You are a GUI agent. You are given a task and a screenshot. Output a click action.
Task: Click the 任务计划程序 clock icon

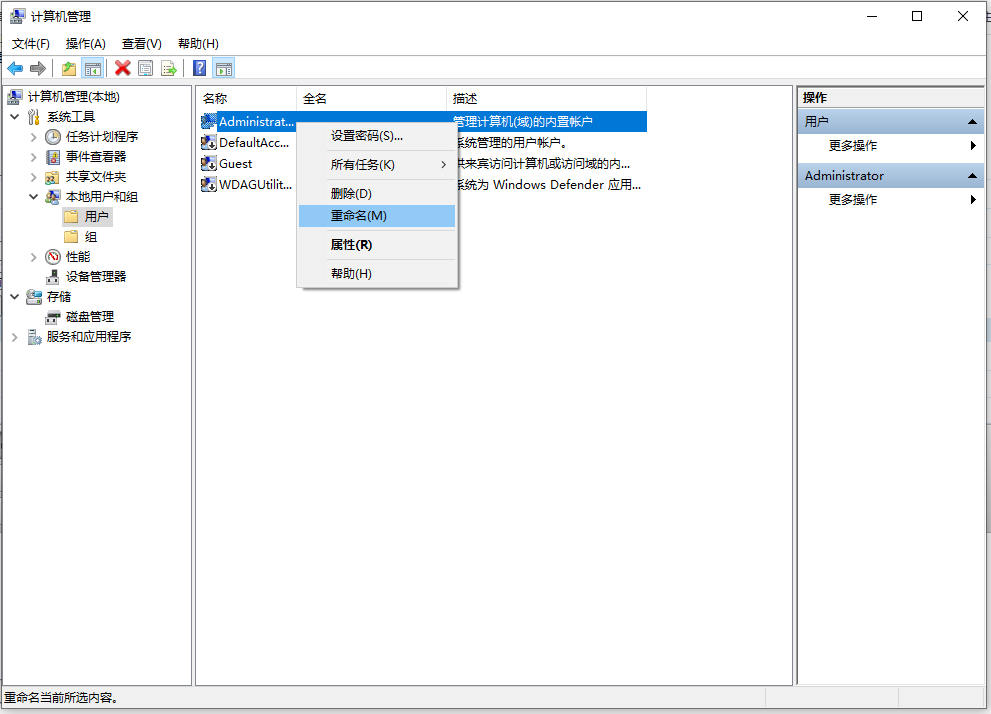(53, 136)
